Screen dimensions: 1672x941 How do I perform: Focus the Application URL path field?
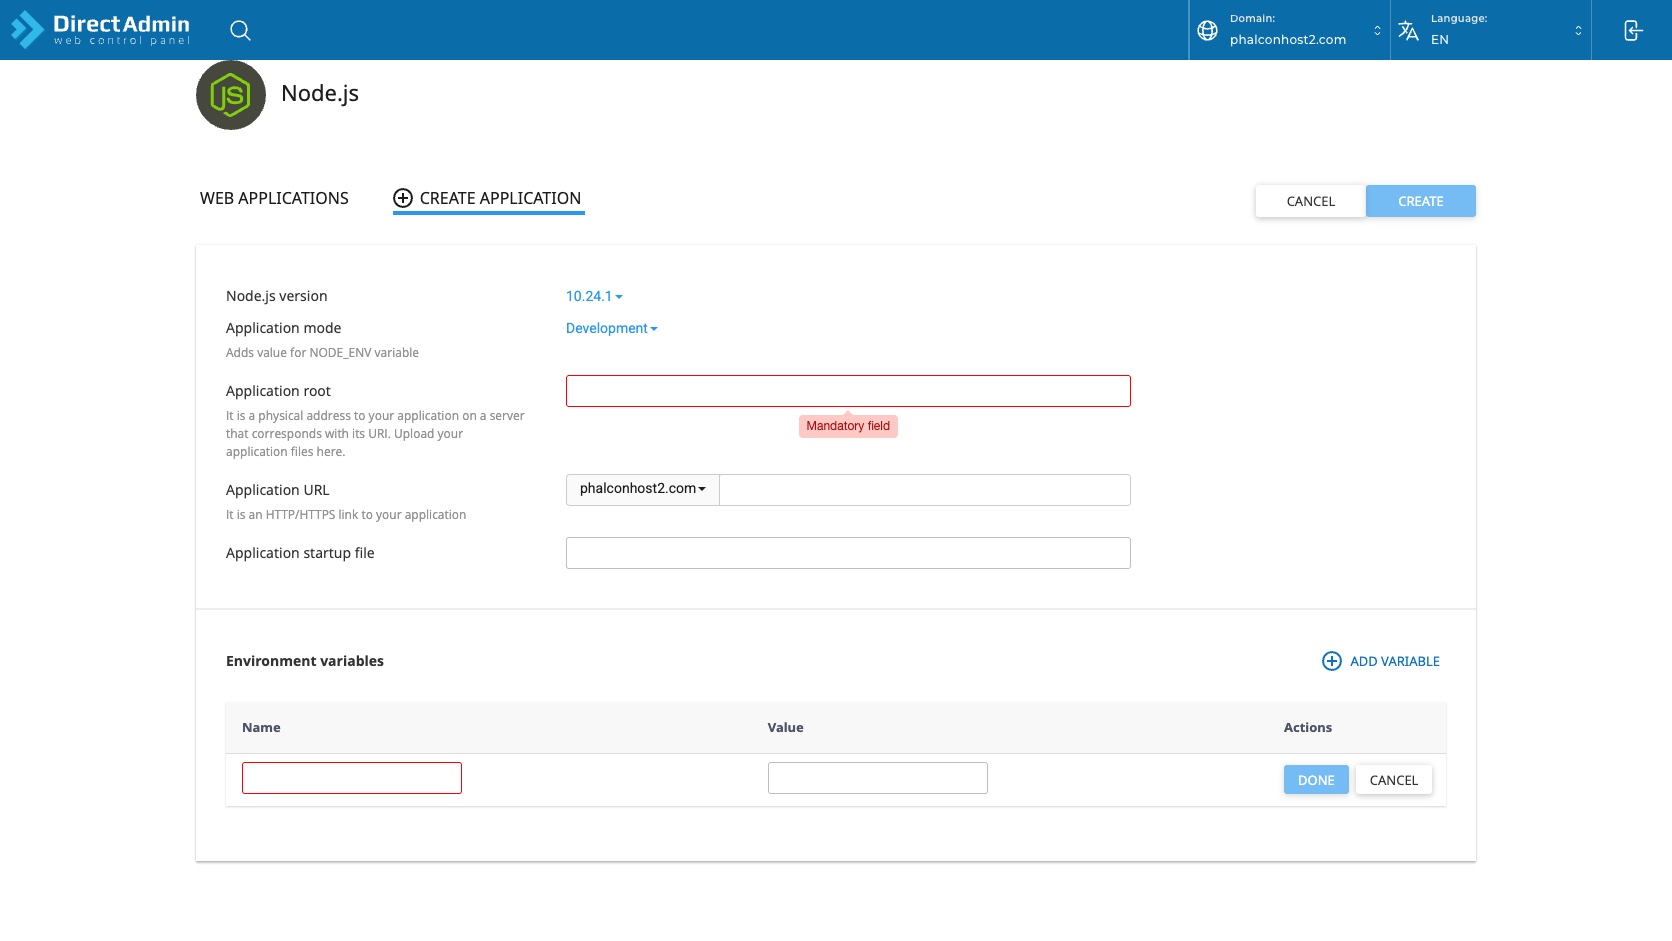pos(925,490)
